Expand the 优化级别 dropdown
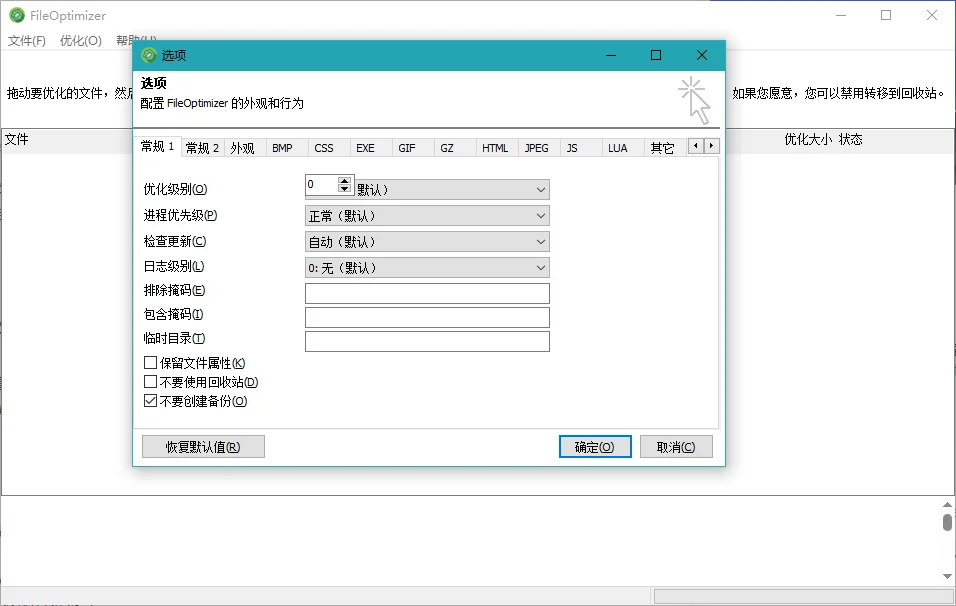This screenshot has height=606, width=956. (x=540, y=190)
